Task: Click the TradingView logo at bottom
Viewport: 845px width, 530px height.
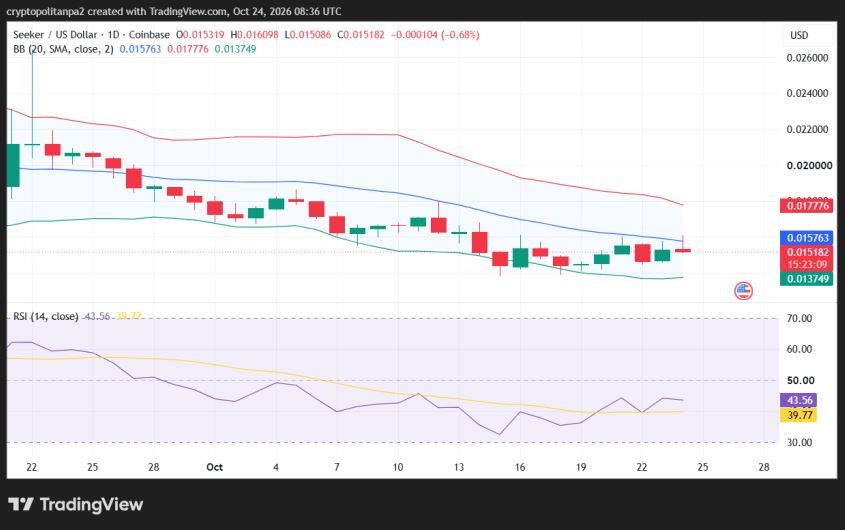Action: [x=75, y=505]
